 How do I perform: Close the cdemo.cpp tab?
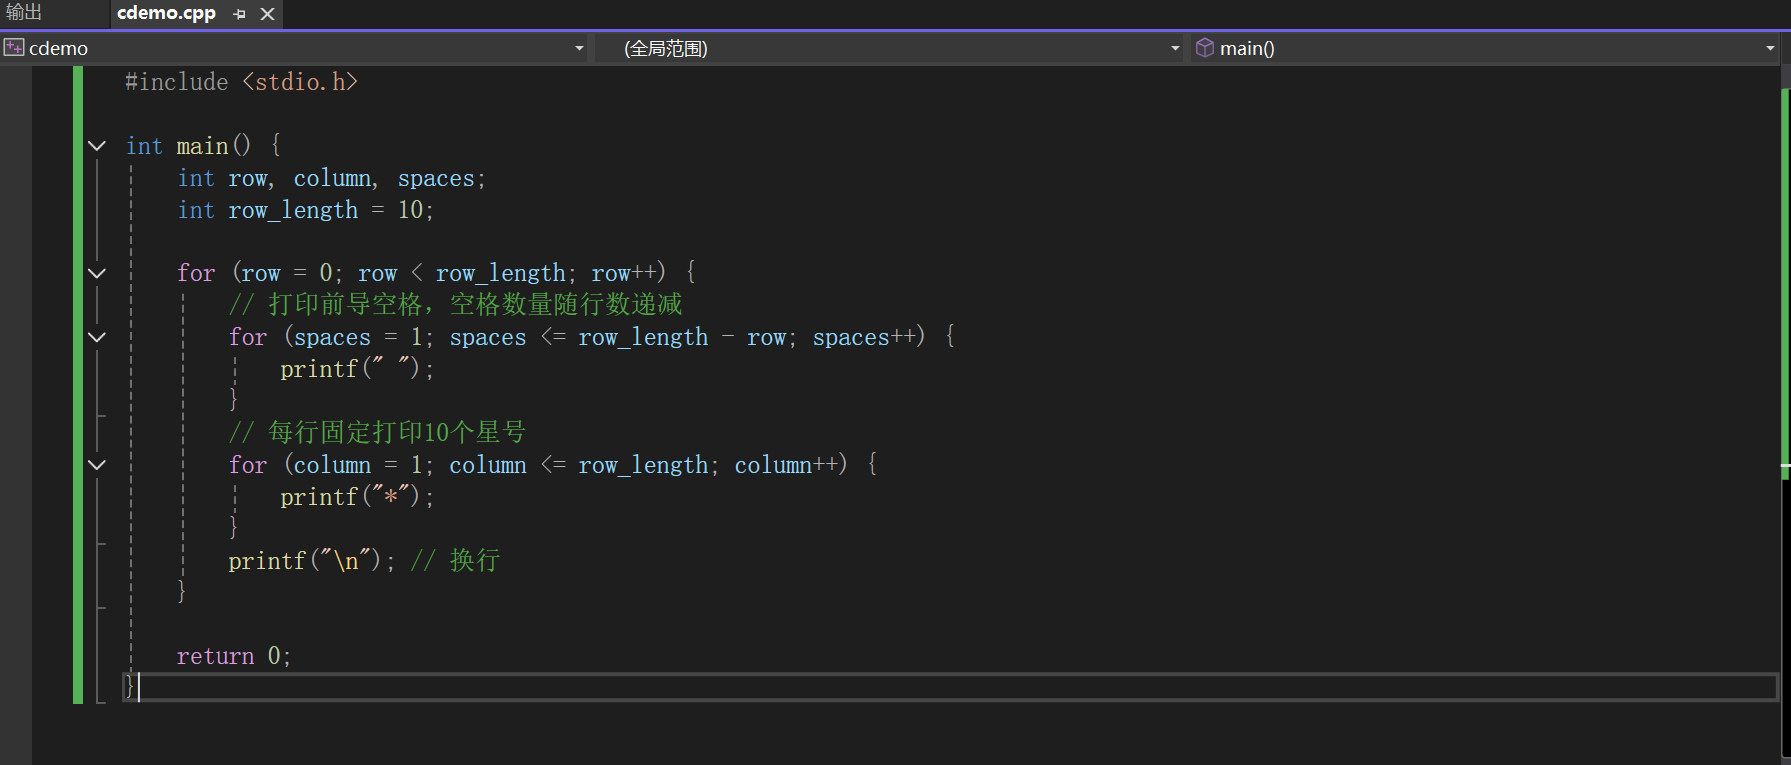(267, 14)
